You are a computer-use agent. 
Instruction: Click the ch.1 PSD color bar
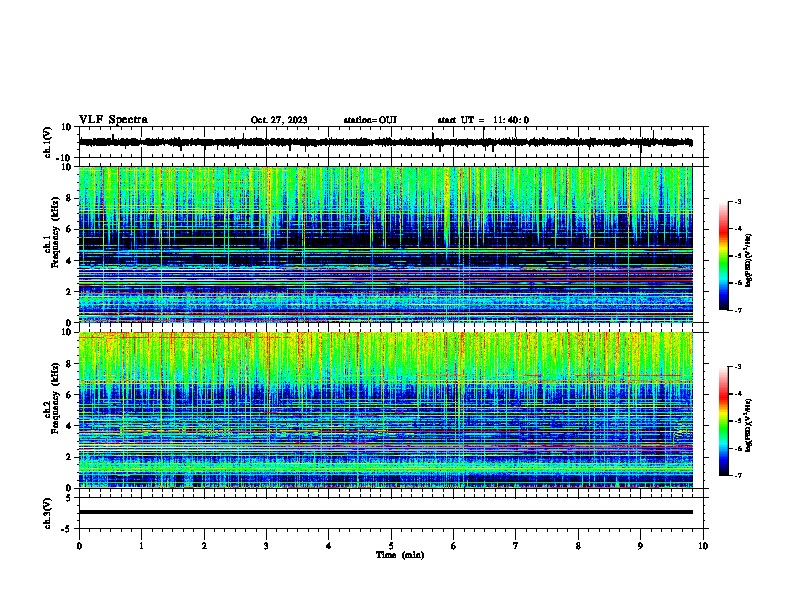point(724,255)
